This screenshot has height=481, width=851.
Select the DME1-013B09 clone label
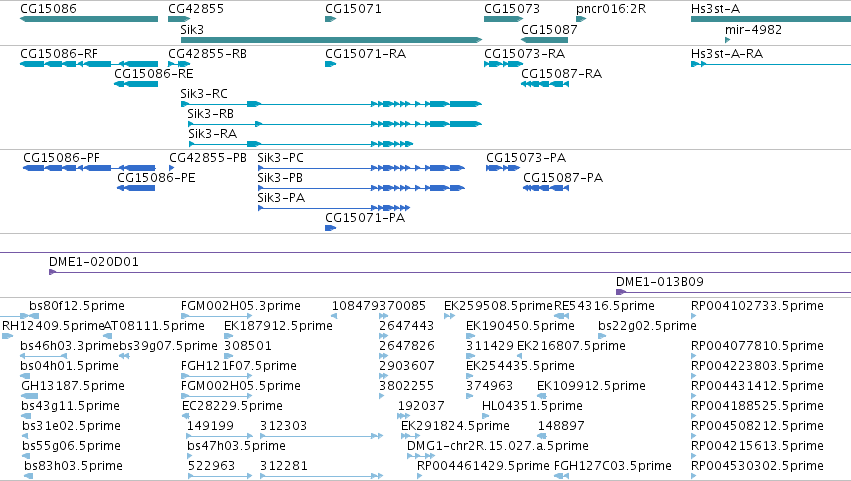pyautogui.click(x=659, y=282)
